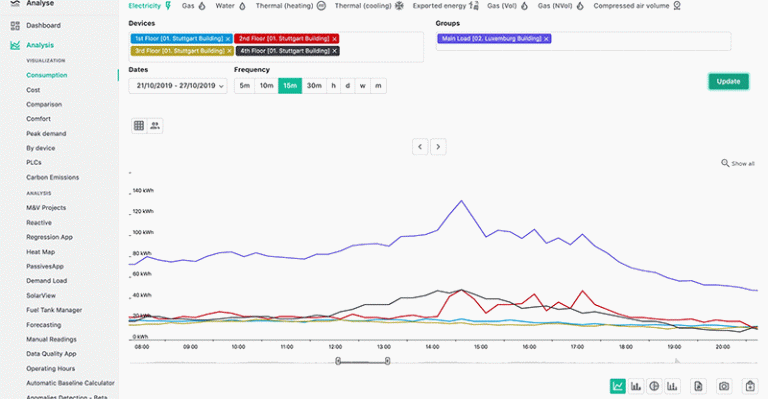Go to next period arrow
Viewport: 768px width, 399px height.
[x=438, y=147]
